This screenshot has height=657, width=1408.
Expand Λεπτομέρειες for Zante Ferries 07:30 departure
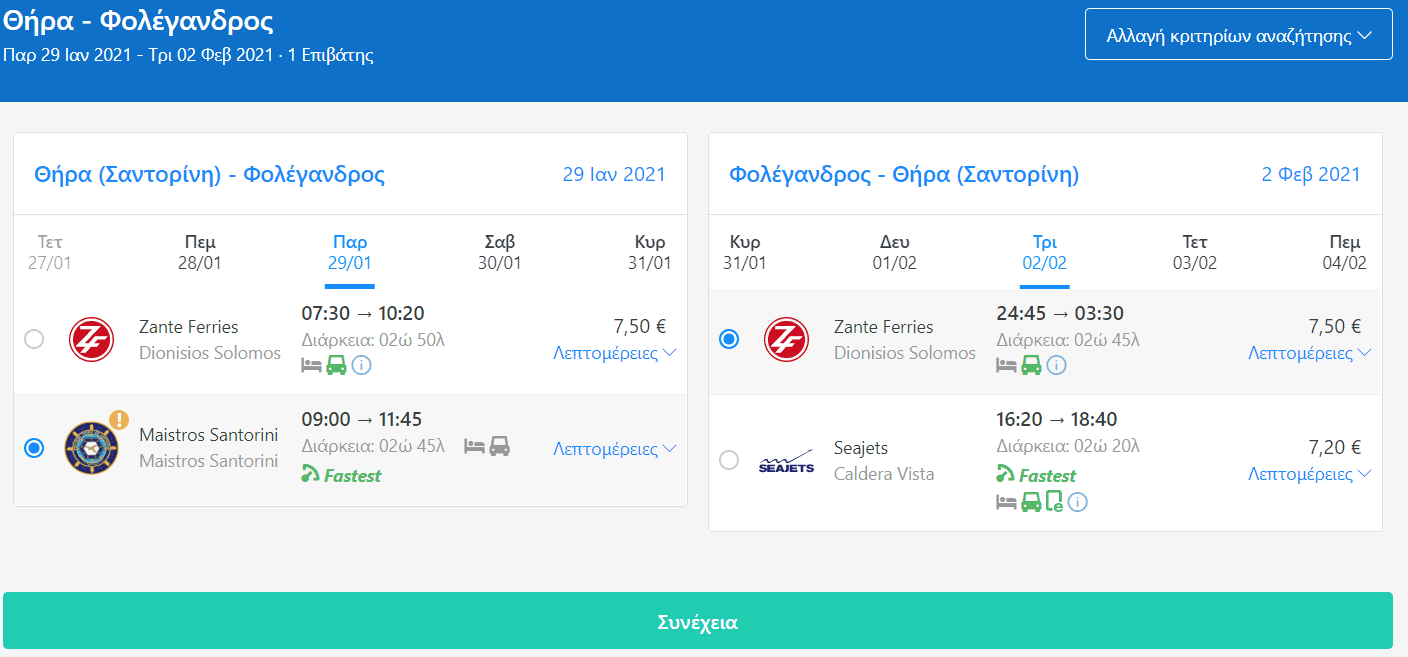click(614, 353)
